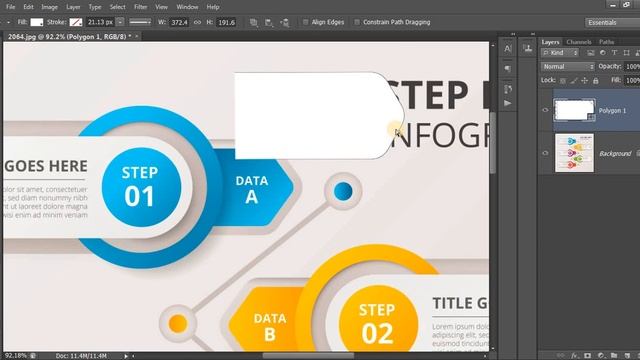
Task: Select the Background layer thumbnail
Action: (x=574, y=153)
